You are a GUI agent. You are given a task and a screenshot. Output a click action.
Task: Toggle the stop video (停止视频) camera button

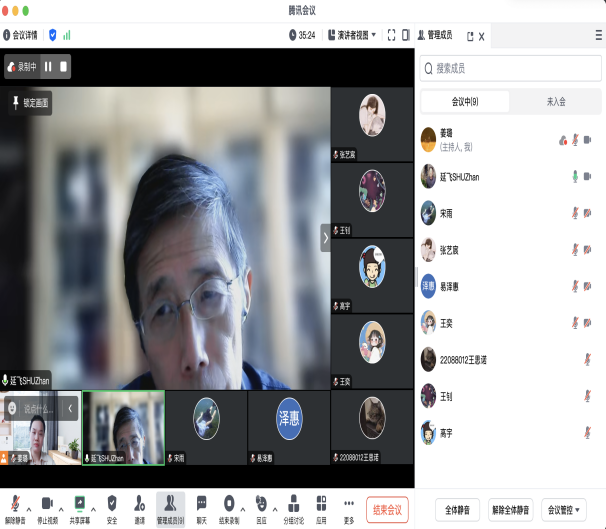click(46, 503)
